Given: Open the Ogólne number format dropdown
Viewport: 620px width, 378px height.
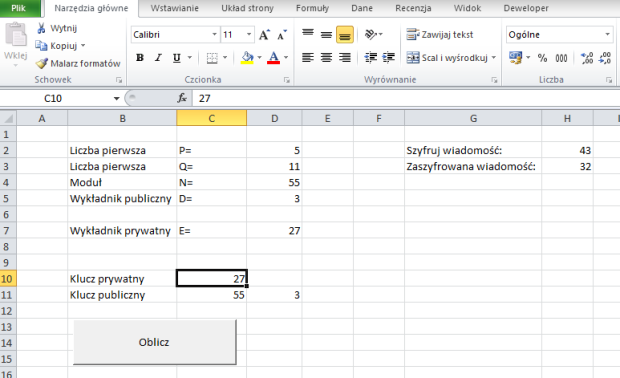Looking at the screenshot, I should click(x=607, y=35).
